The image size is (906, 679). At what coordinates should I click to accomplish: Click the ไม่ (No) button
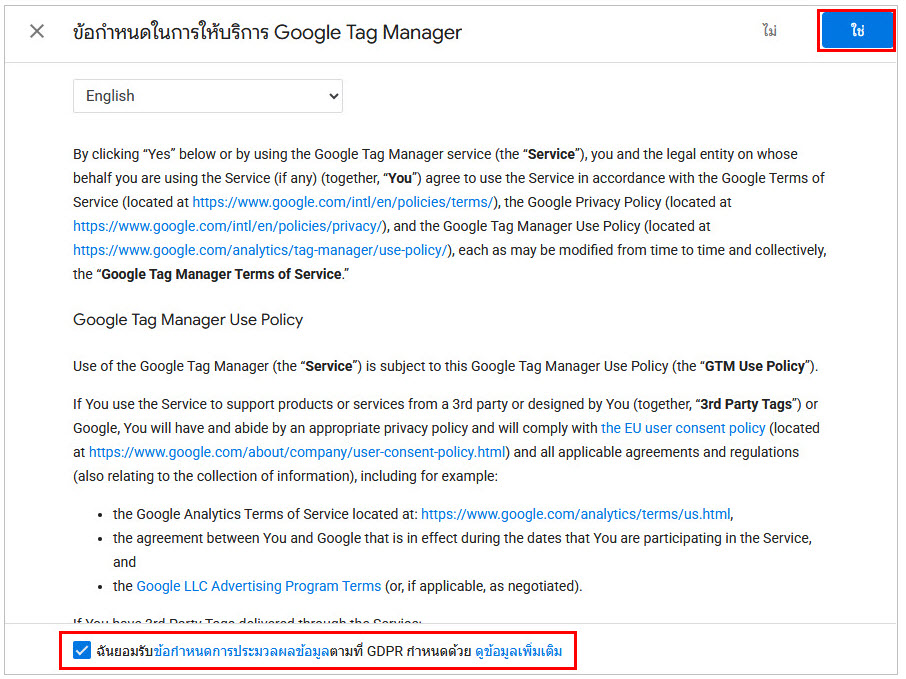769,30
